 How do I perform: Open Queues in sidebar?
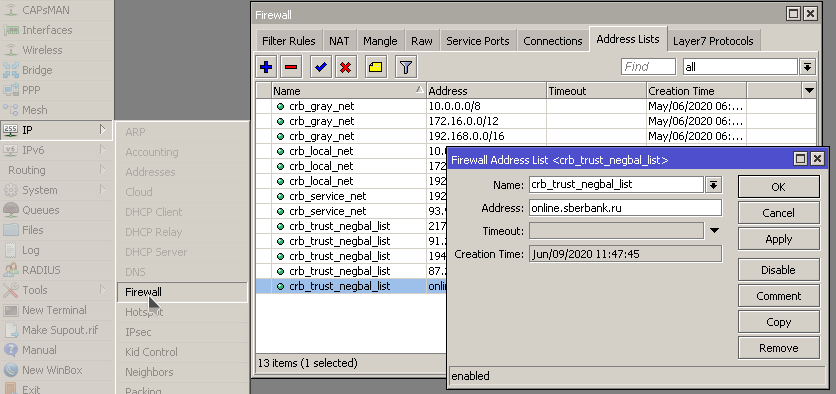tap(57, 210)
